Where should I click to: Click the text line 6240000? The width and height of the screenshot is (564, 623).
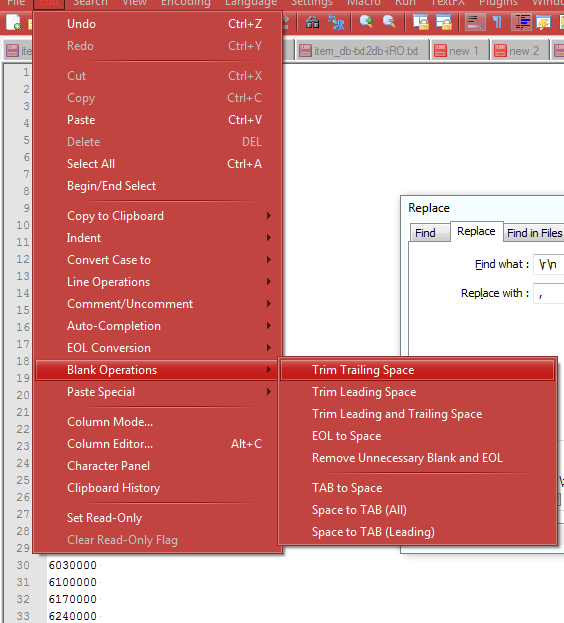point(73,616)
